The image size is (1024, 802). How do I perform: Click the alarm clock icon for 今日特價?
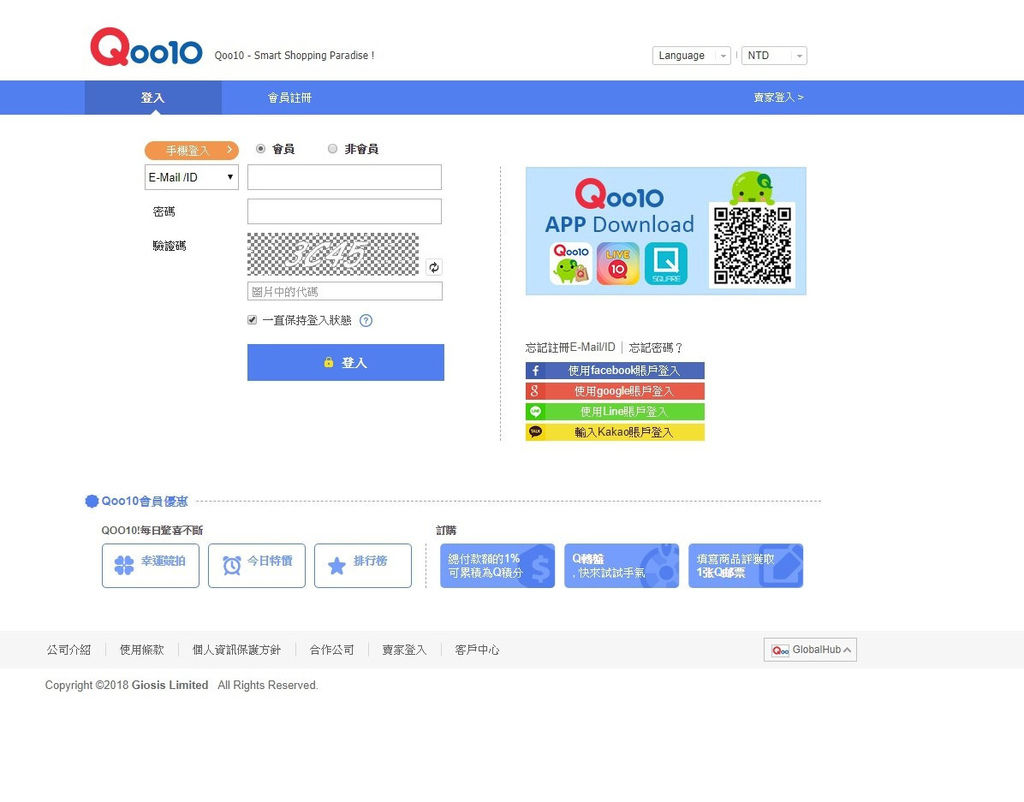pos(232,565)
